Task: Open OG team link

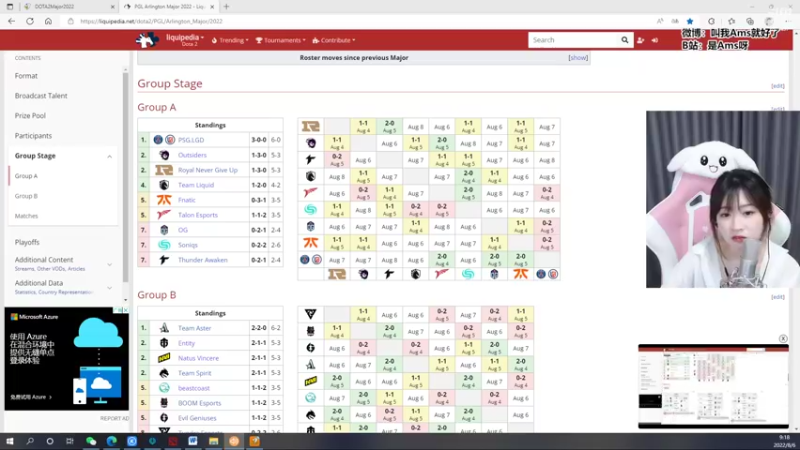Action: [x=183, y=230]
